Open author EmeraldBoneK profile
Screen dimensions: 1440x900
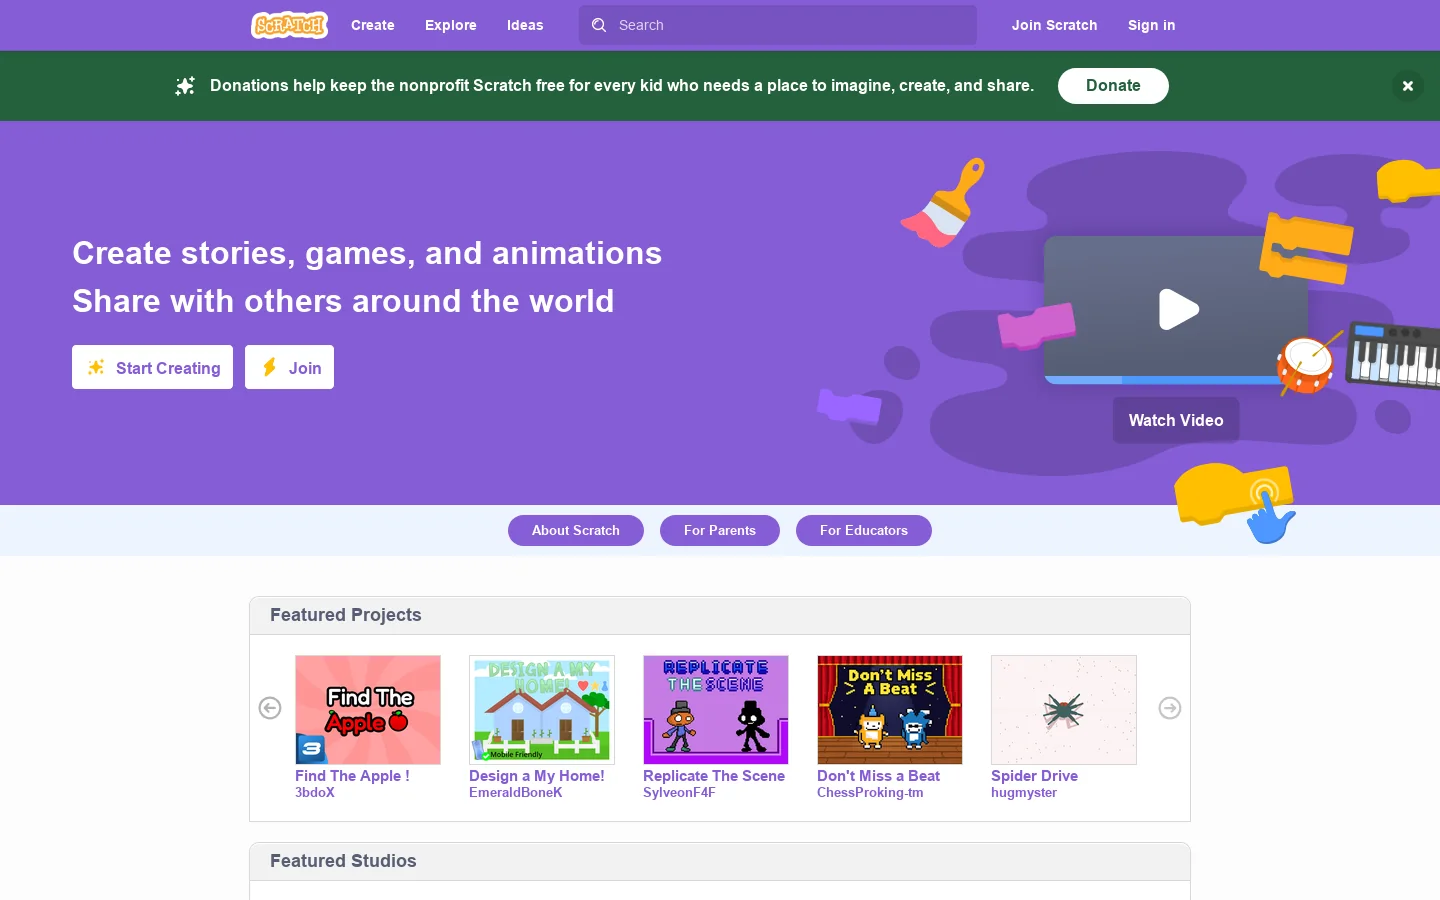[516, 793]
